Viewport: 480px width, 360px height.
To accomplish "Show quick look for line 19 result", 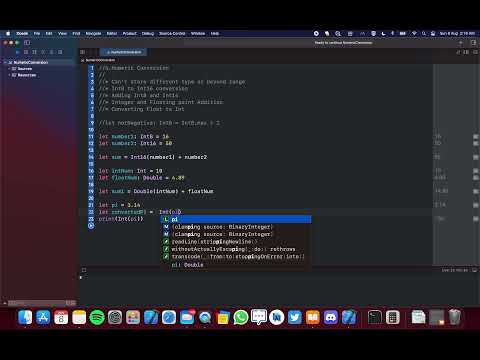I will coord(476,191).
